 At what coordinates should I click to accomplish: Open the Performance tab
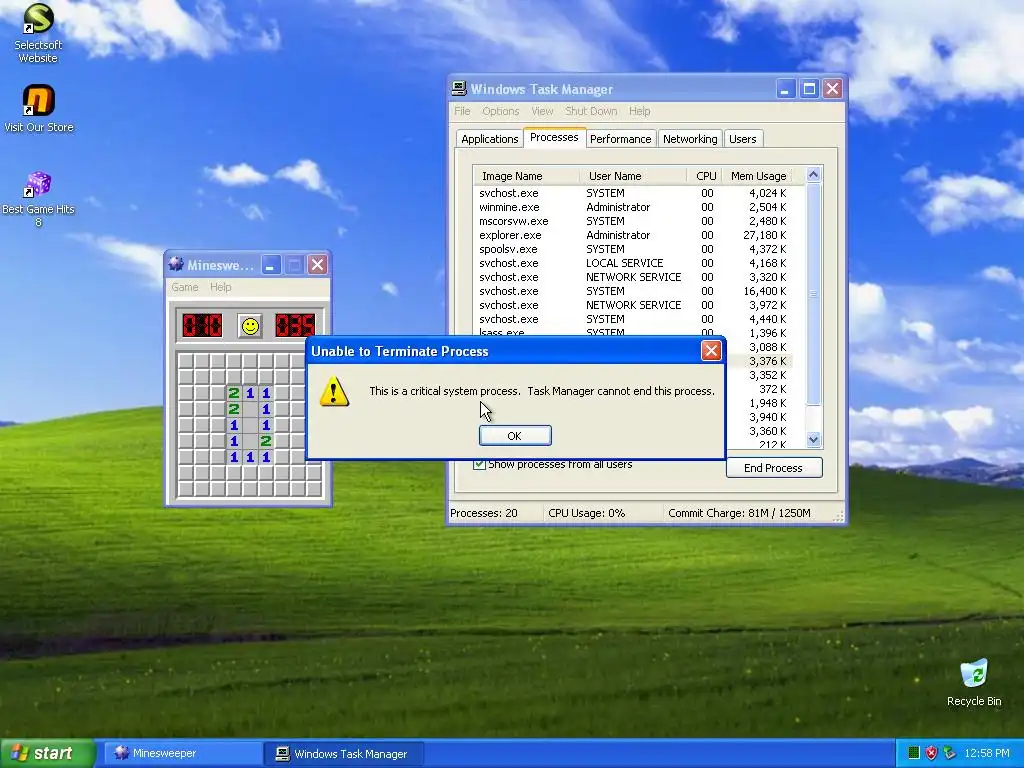[x=620, y=138]
